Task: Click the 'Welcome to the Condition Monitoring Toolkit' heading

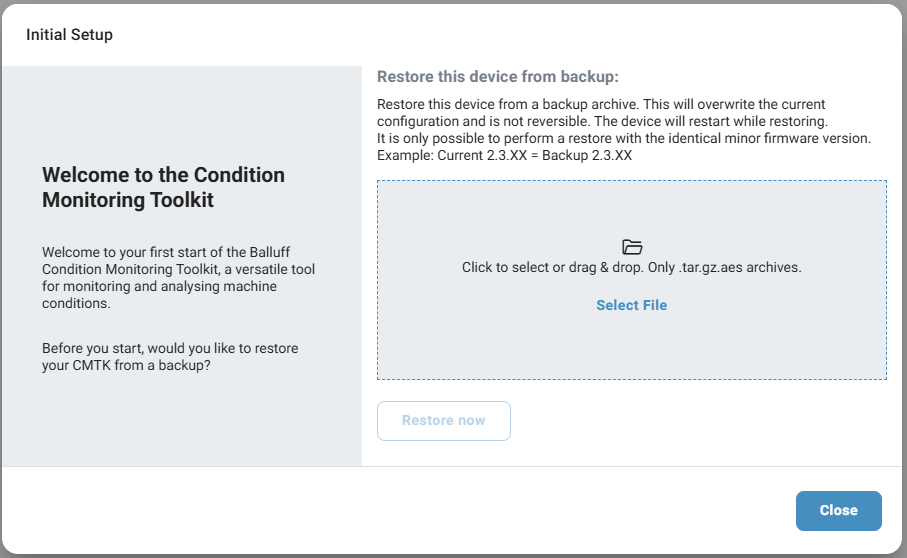Action: pyautogui.click(x=163, y=187)
